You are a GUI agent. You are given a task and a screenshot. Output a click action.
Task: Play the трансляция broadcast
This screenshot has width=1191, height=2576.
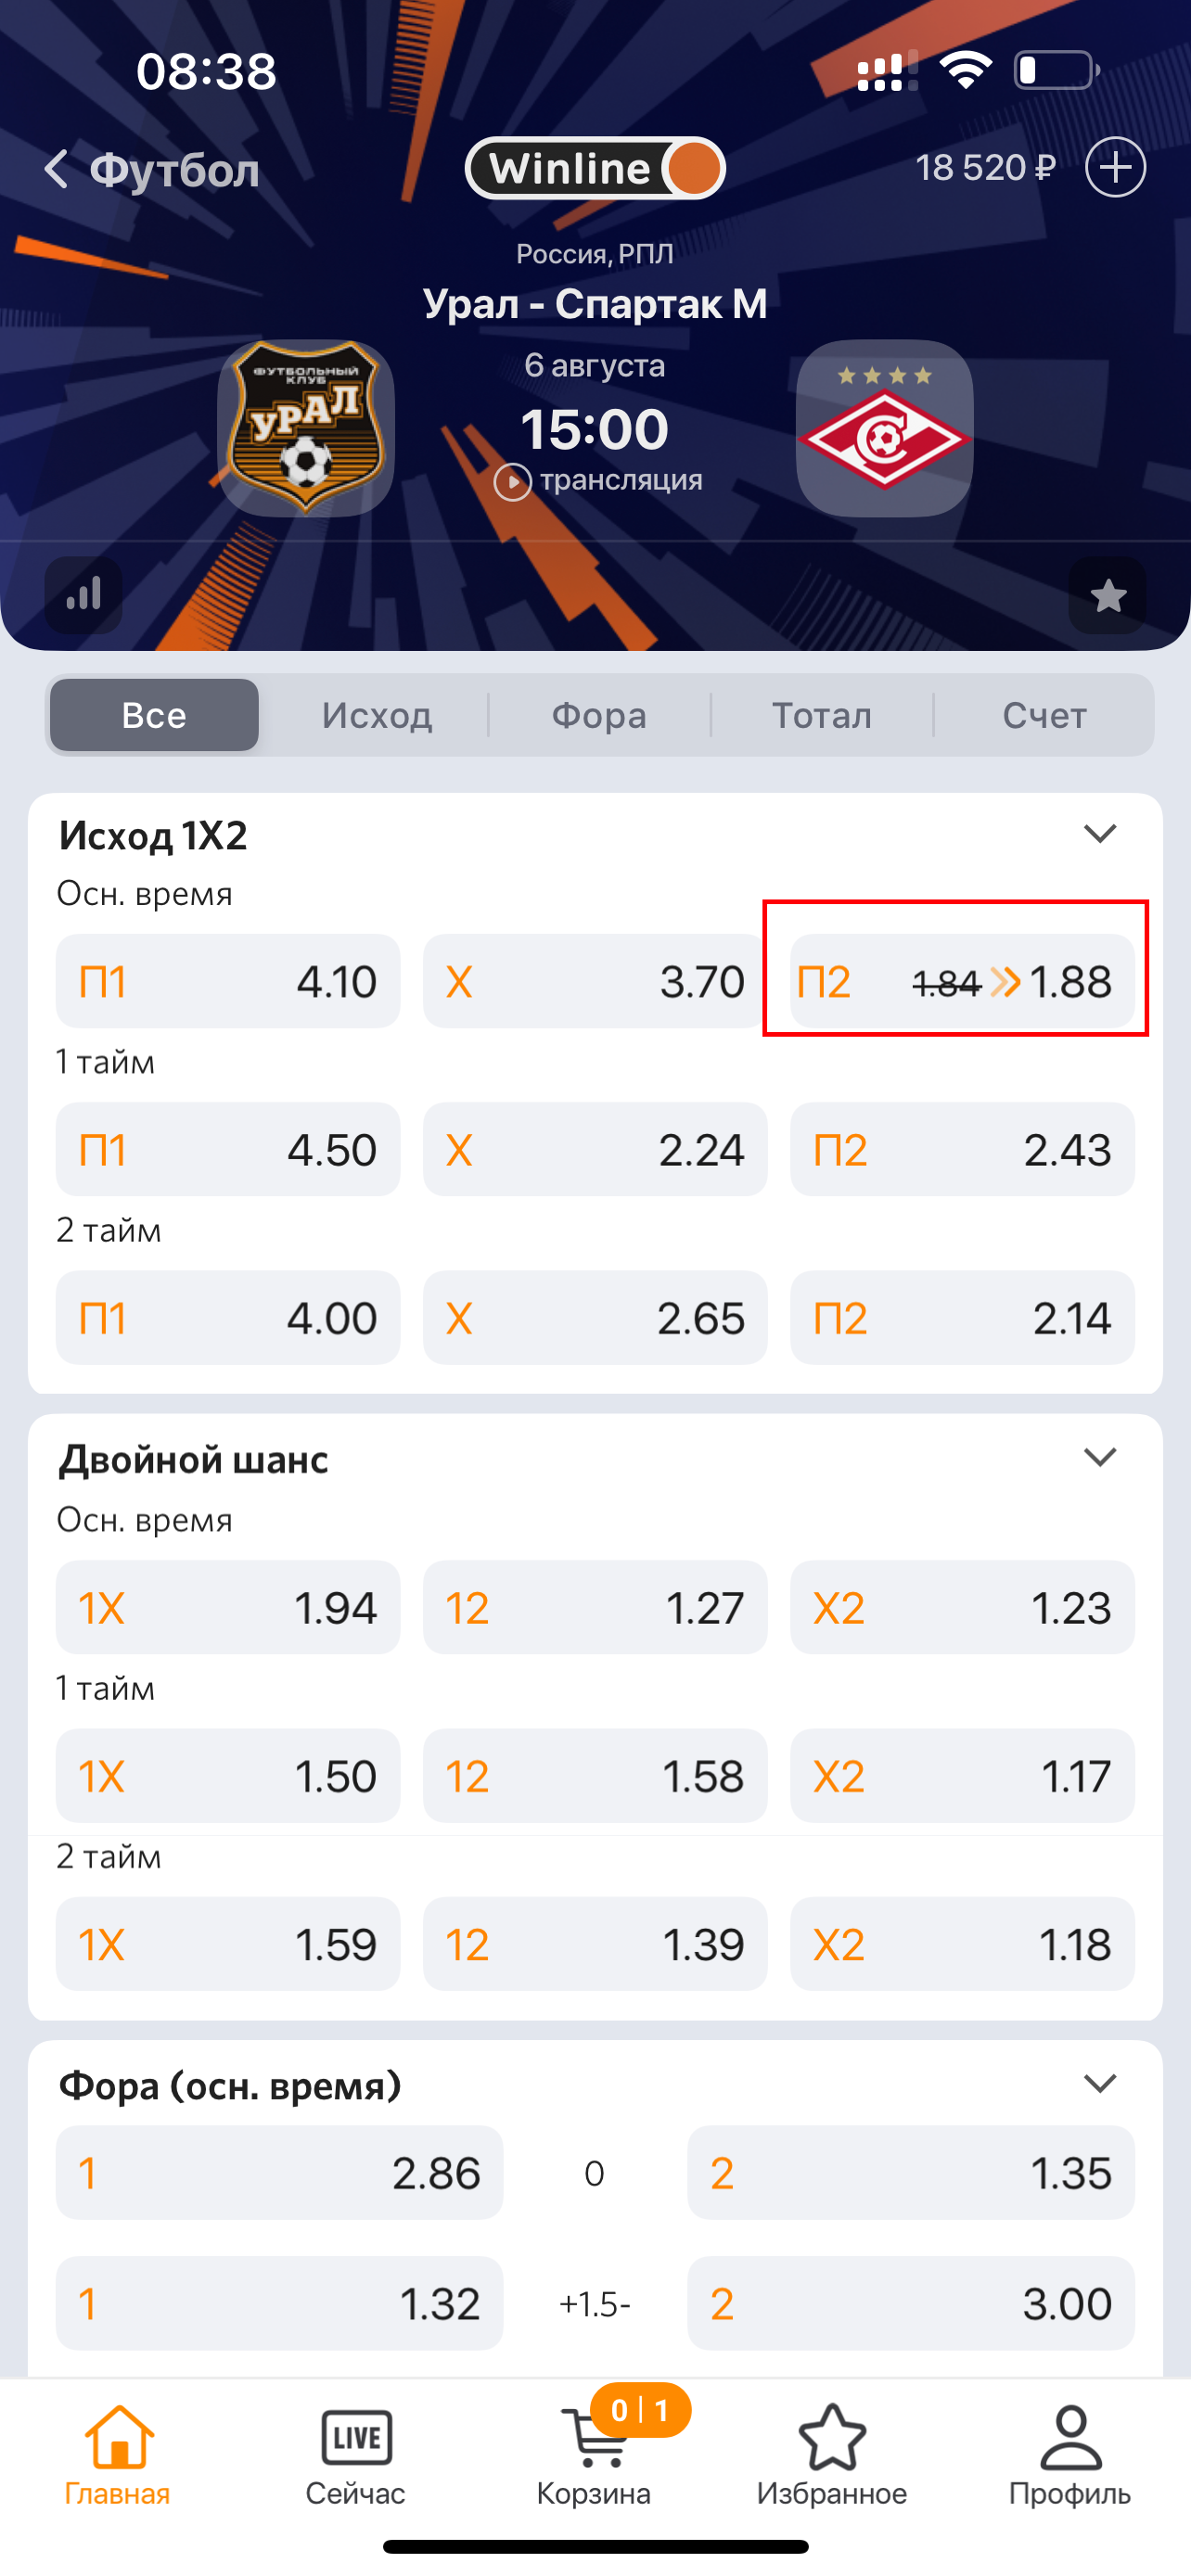pos(598,481)
